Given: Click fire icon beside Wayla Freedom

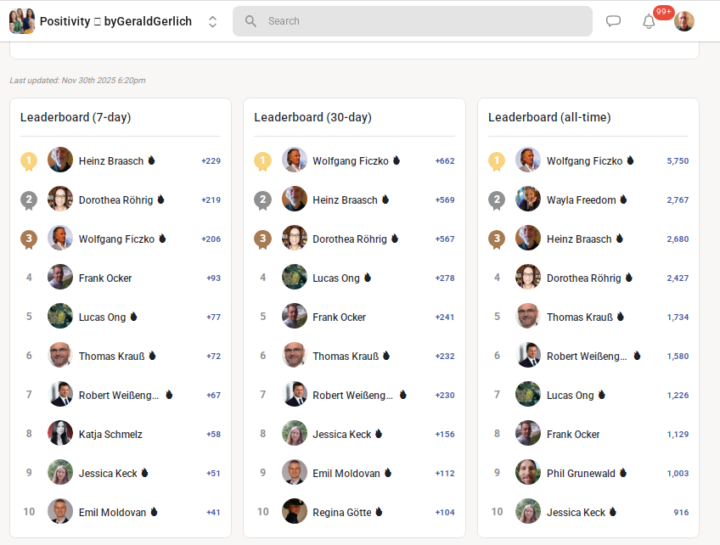Looking at the screenshot, I should coord(623,199).
